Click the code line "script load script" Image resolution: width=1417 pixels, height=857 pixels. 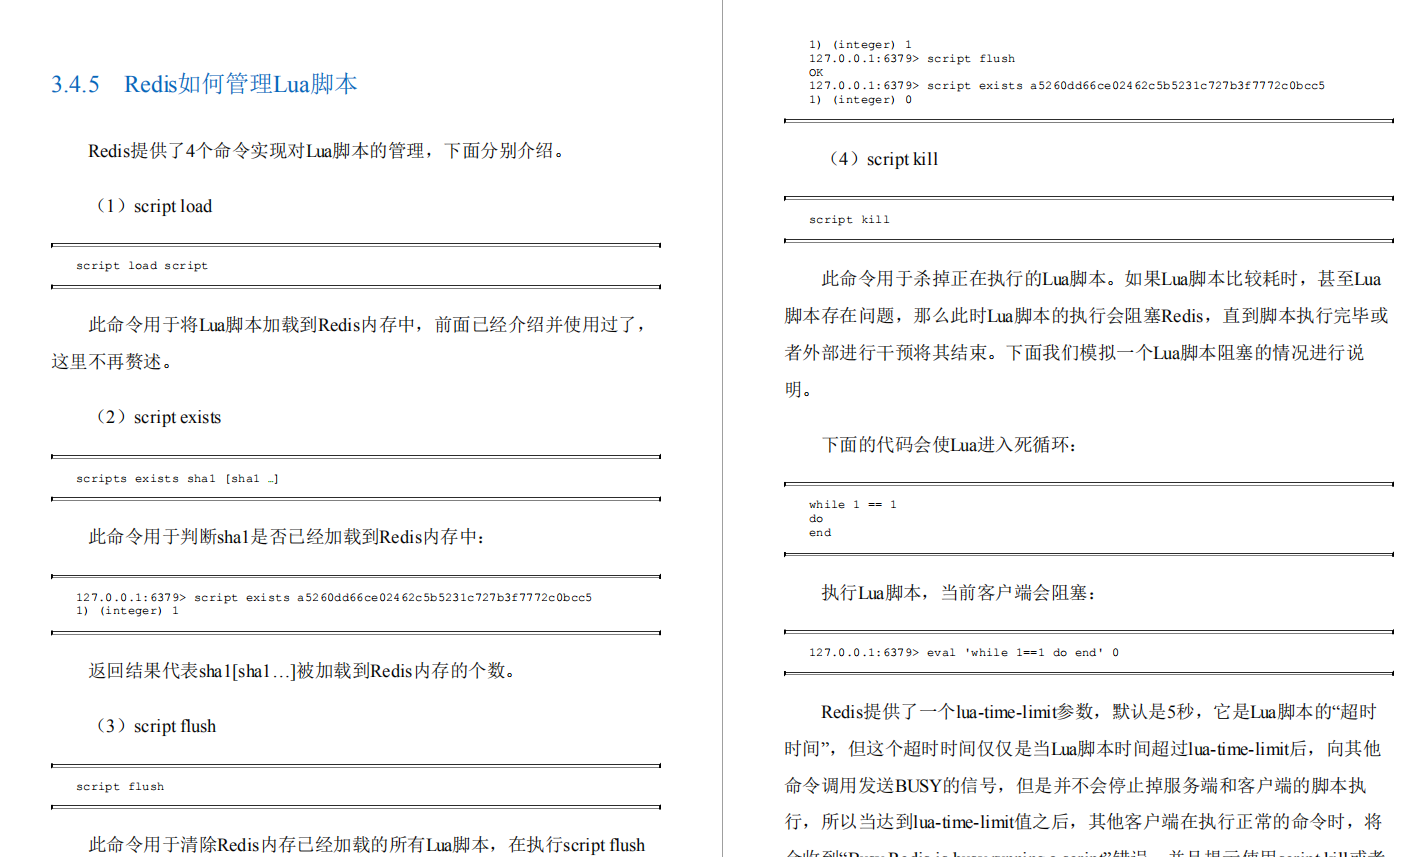click(142, 266)
